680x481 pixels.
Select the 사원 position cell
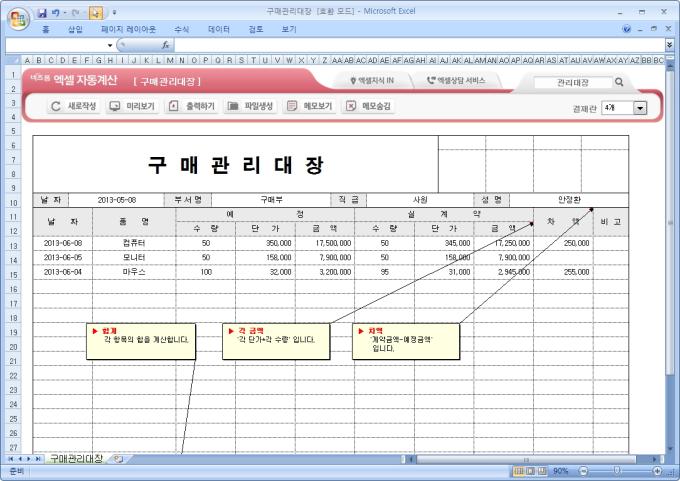(x=420, y=200)
